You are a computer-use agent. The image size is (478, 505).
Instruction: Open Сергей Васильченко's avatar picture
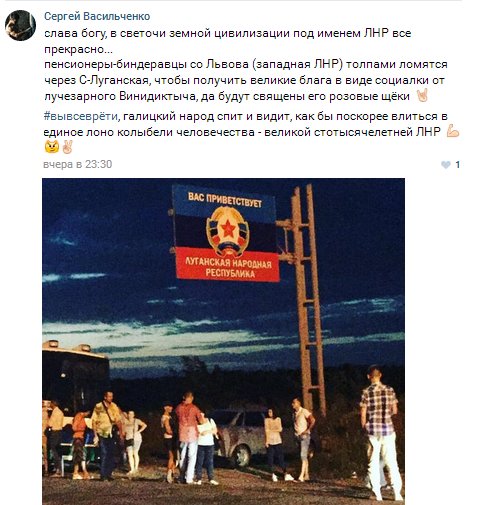tap(20, 26)
